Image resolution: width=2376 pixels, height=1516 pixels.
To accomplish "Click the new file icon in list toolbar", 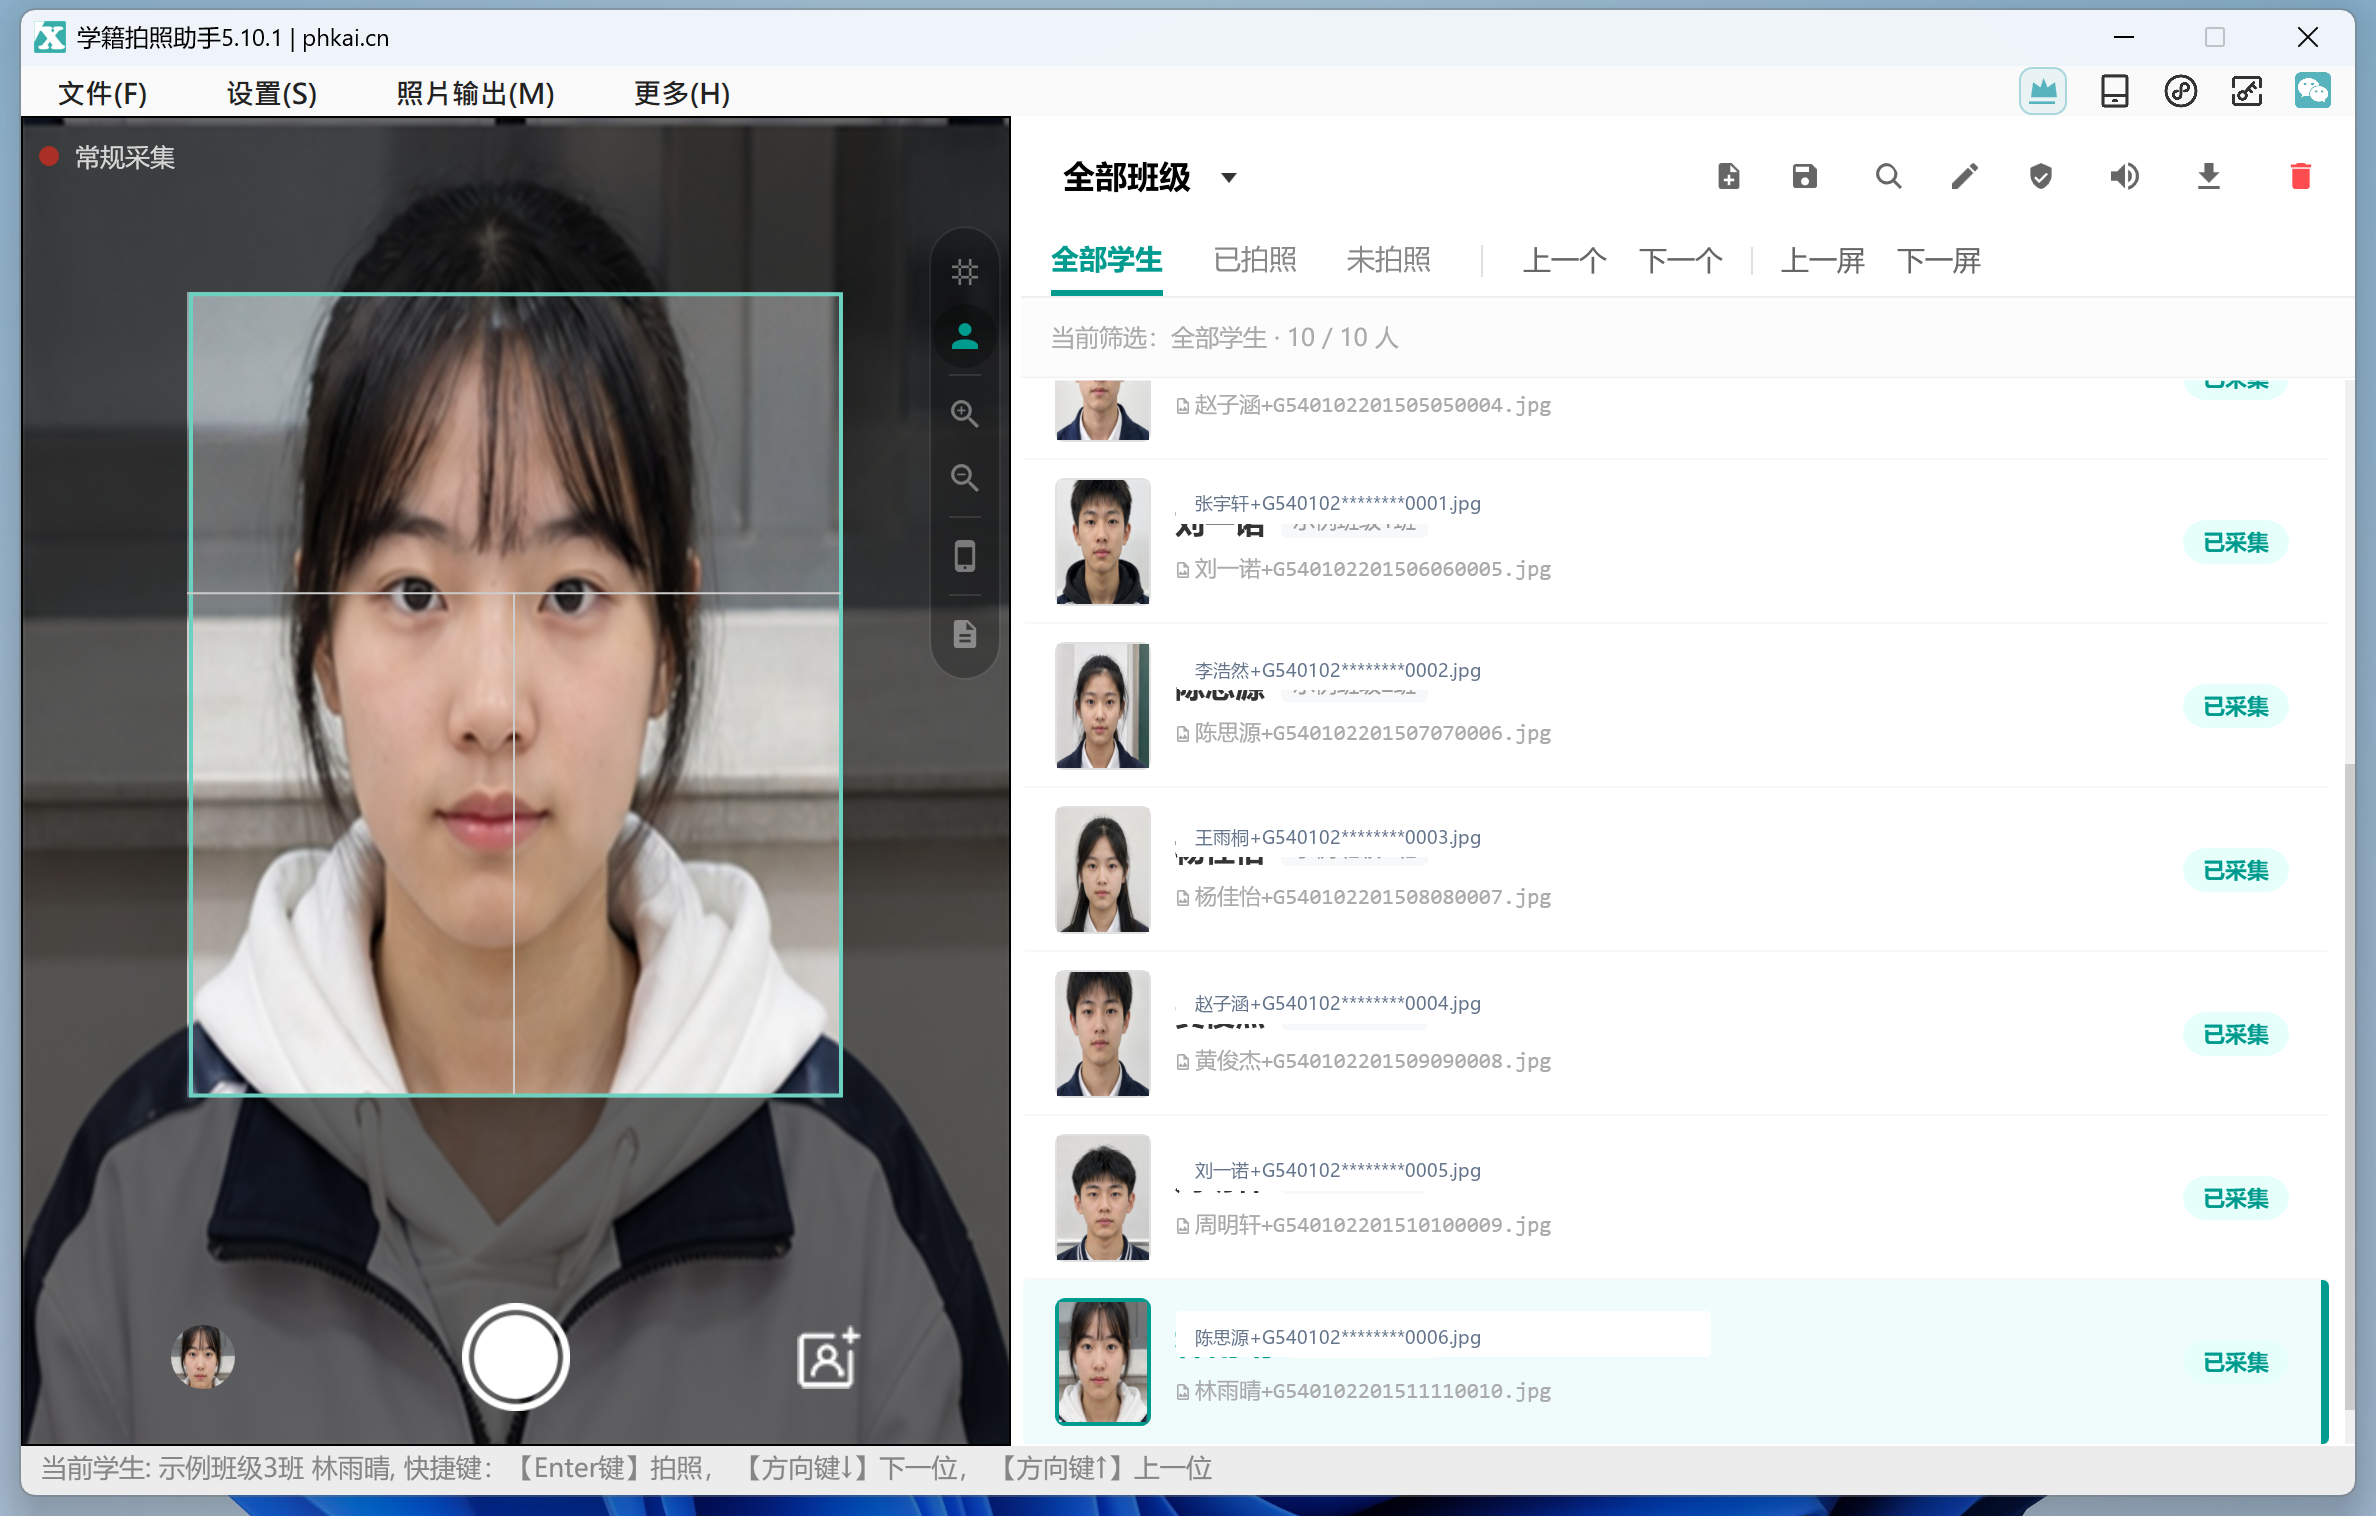I will click(x=1729, y=177).
